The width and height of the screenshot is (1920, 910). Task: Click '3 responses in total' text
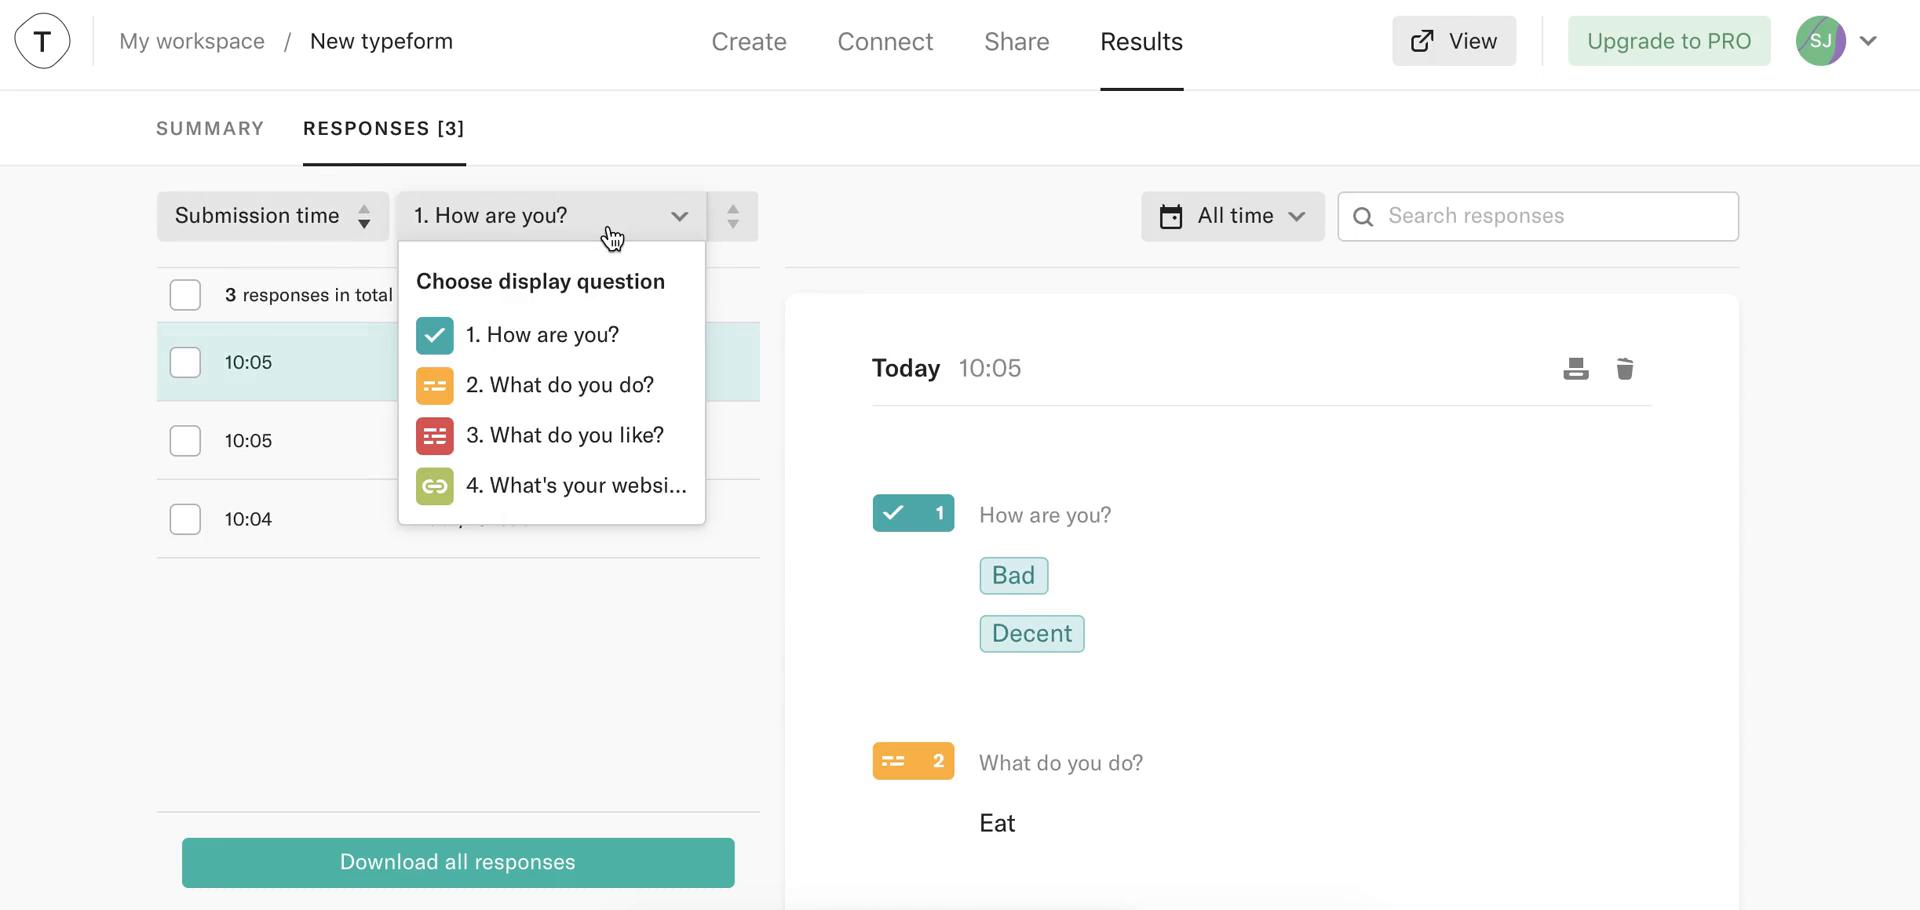coord(308,295)
